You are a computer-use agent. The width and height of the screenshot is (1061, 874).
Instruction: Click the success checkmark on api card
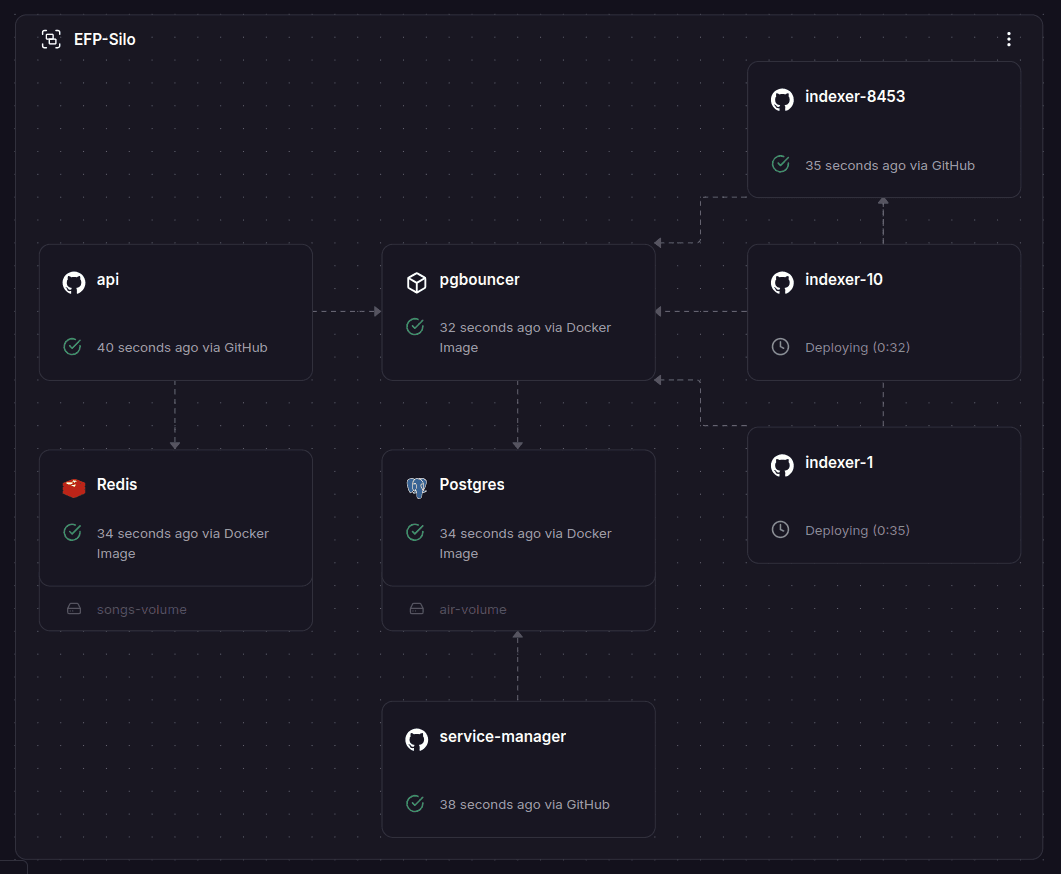point(72,347)
